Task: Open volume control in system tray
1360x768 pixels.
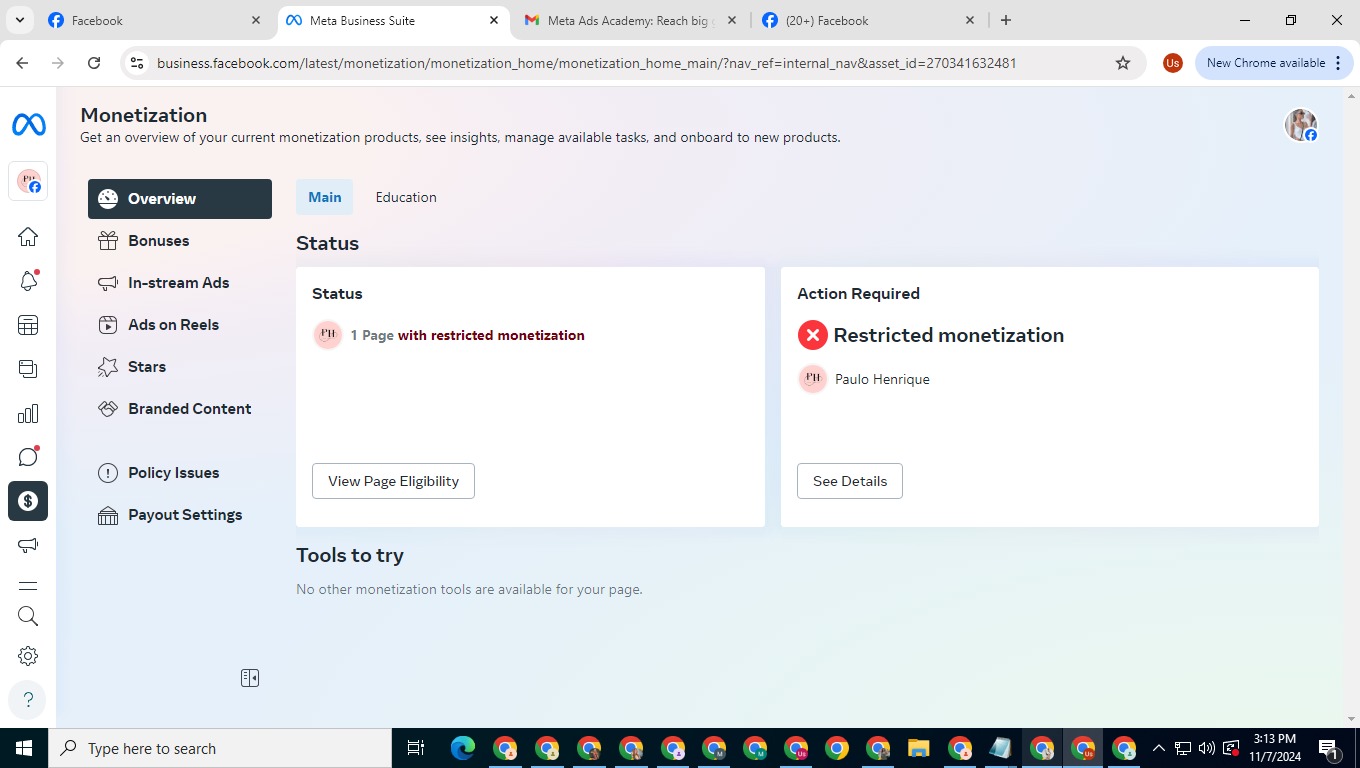Action: [1207, 748]
